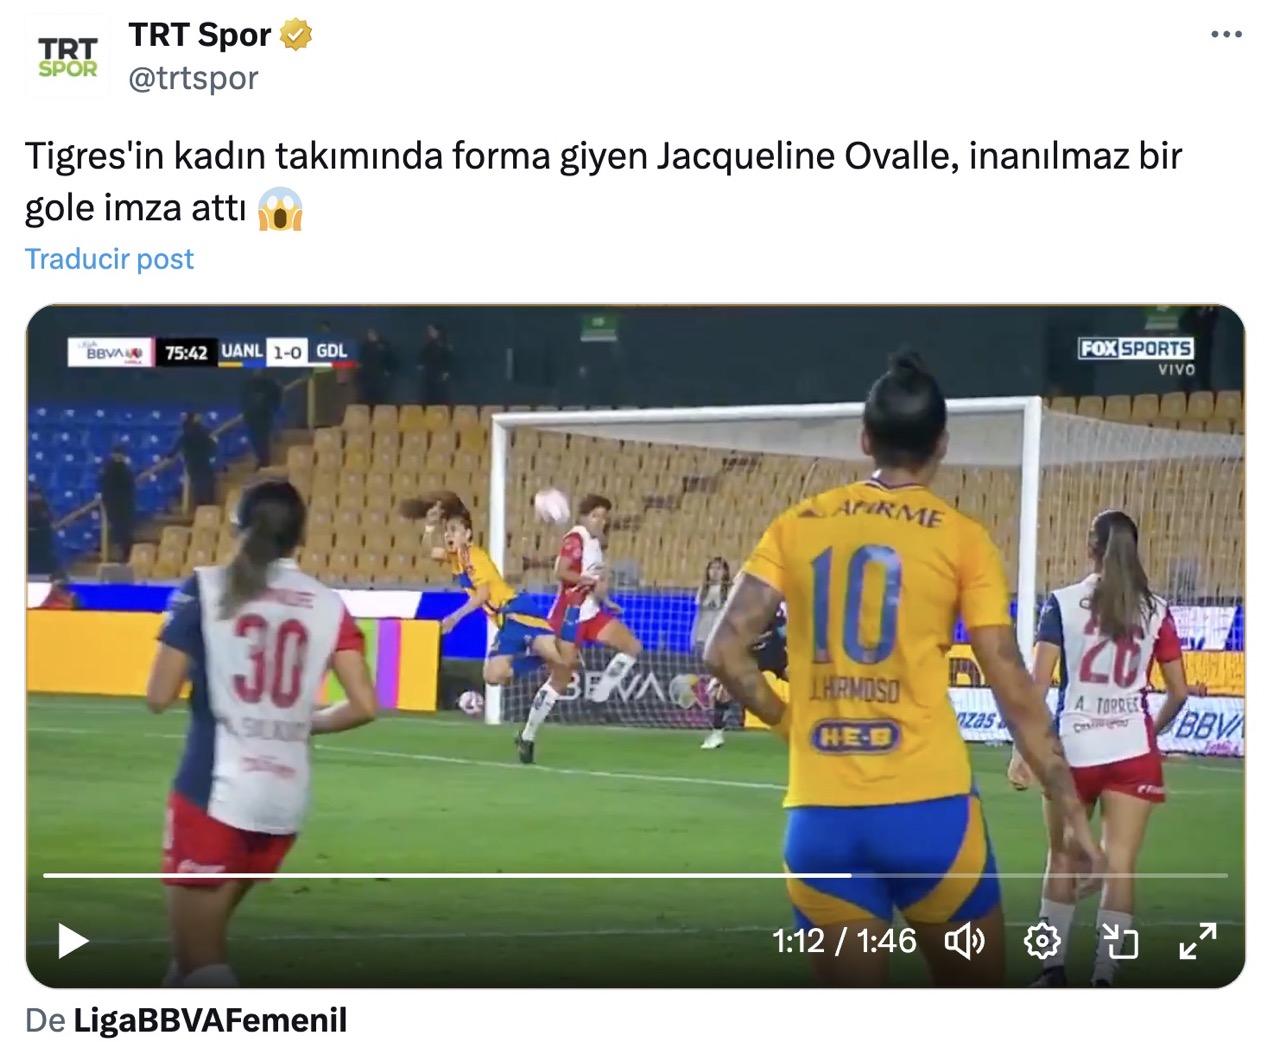Image resolution: width=1280 pixels, height=1042 pixels.
Task: Open the TRT Spor profile avatar
Action: pyautogui.click(x=67, y=57)
